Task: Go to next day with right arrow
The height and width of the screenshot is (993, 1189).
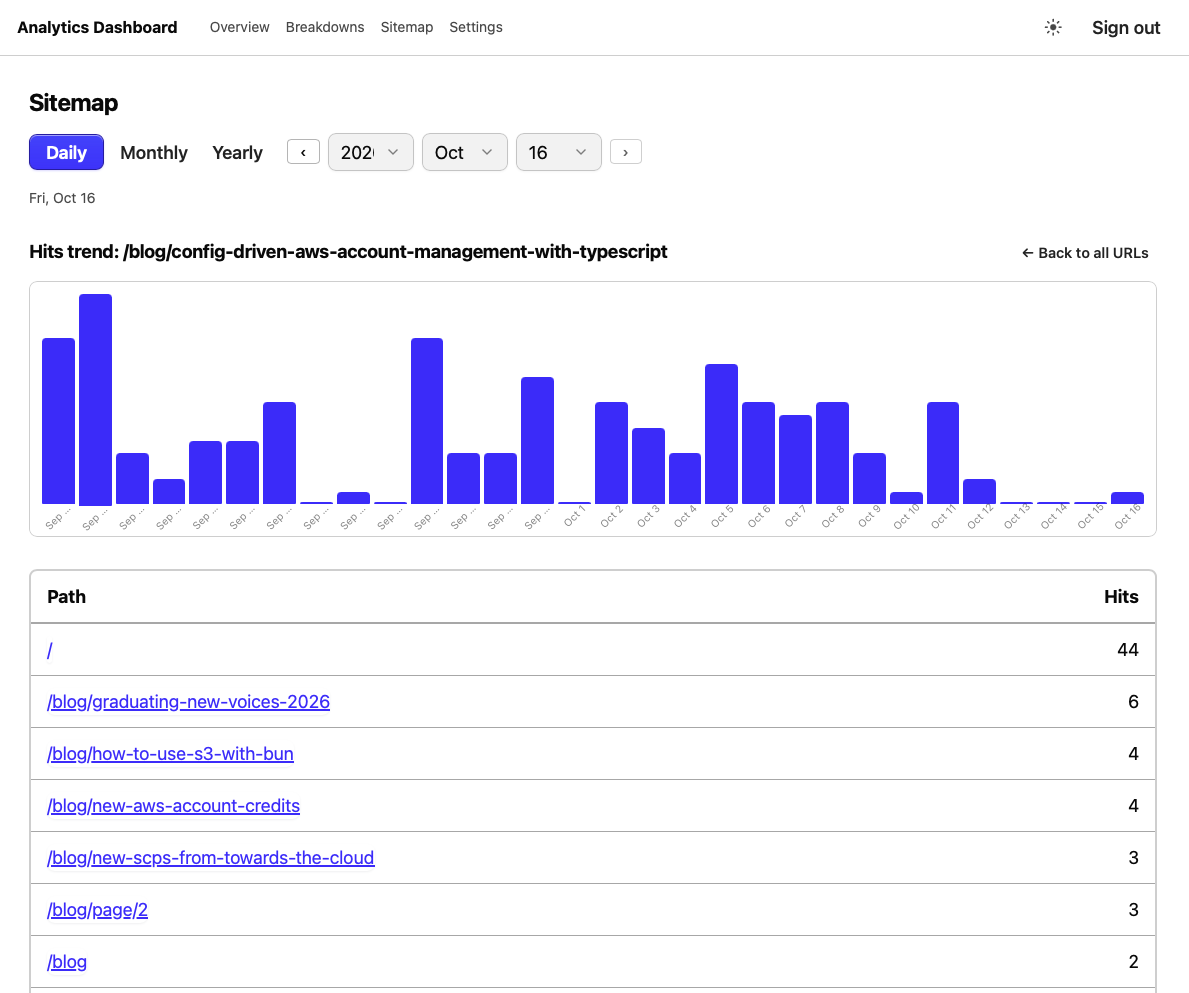Action: point(626,152)
